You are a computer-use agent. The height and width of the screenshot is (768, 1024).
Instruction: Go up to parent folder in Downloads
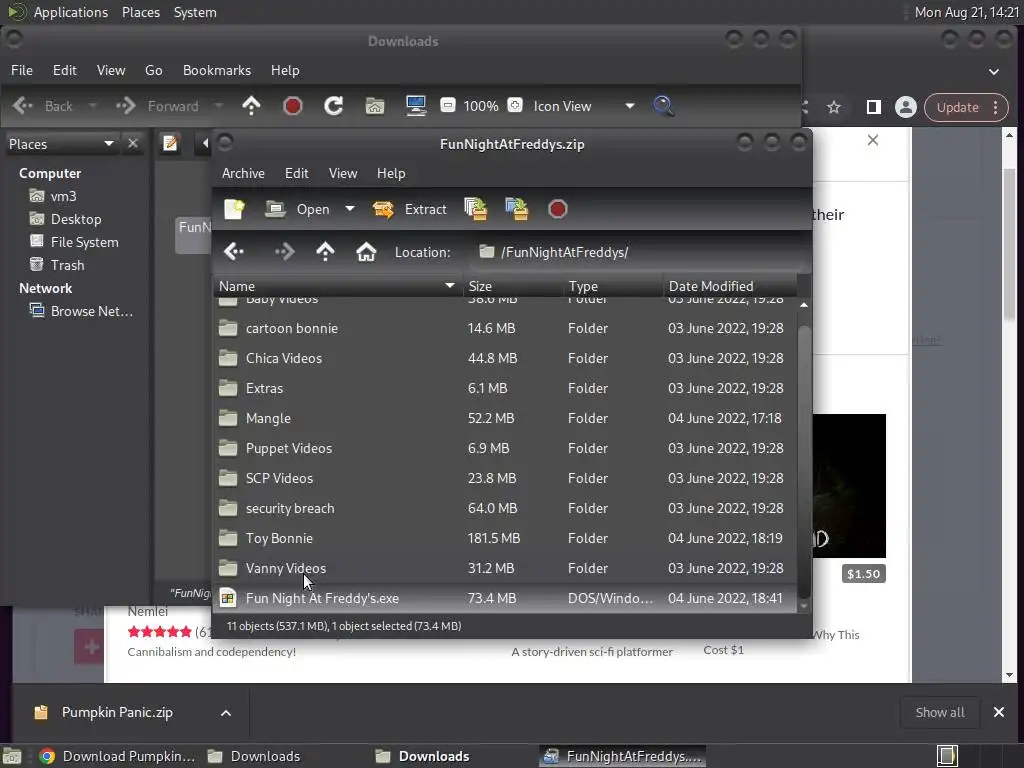click(x=251, y=106)
